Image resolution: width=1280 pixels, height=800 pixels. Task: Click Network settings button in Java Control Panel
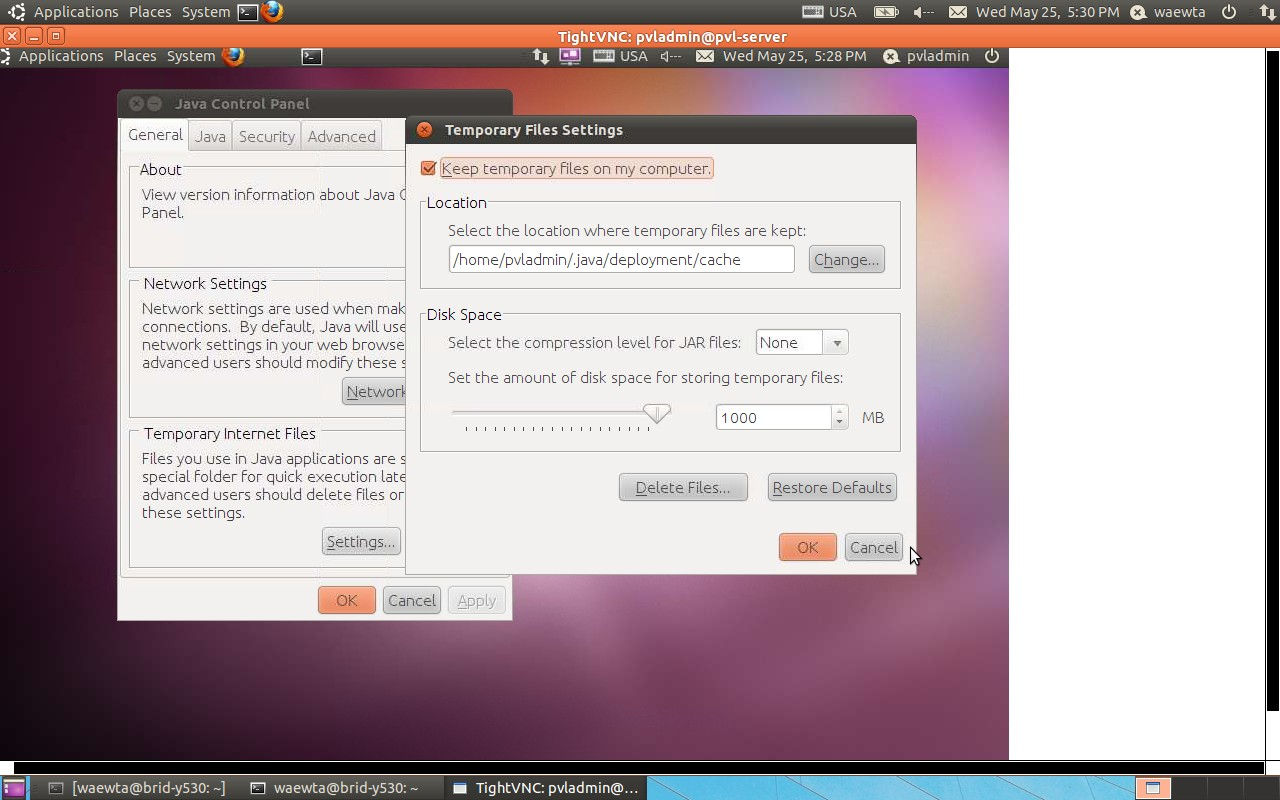(x=375, y=391)
